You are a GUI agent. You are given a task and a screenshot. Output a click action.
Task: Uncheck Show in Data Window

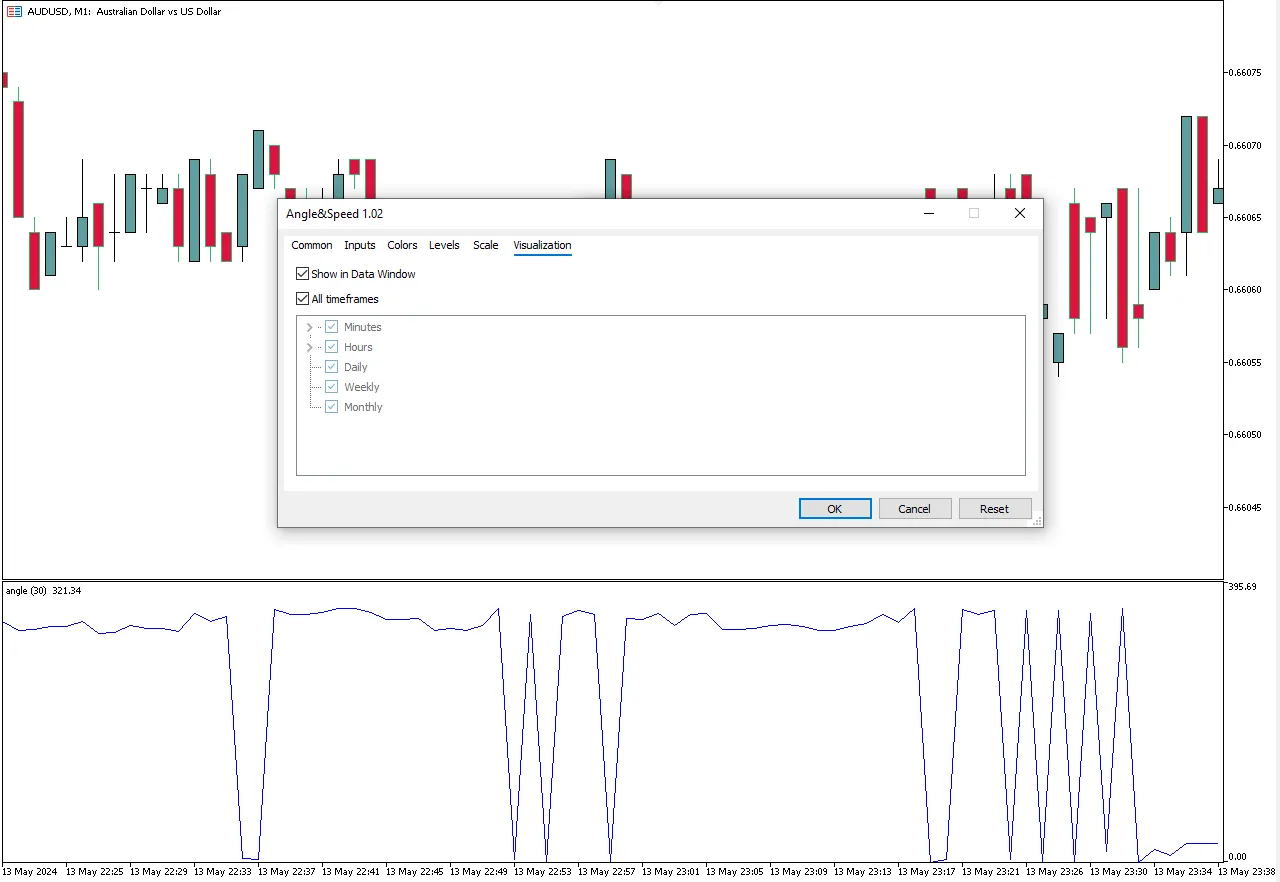pos(303,274)
